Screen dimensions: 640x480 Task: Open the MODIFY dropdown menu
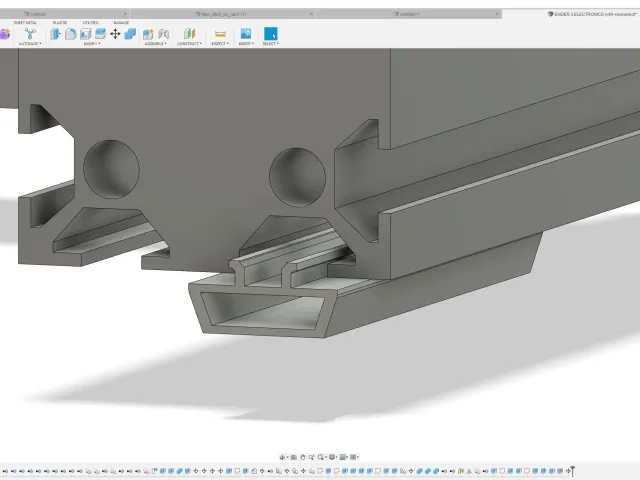coord(92,44)
